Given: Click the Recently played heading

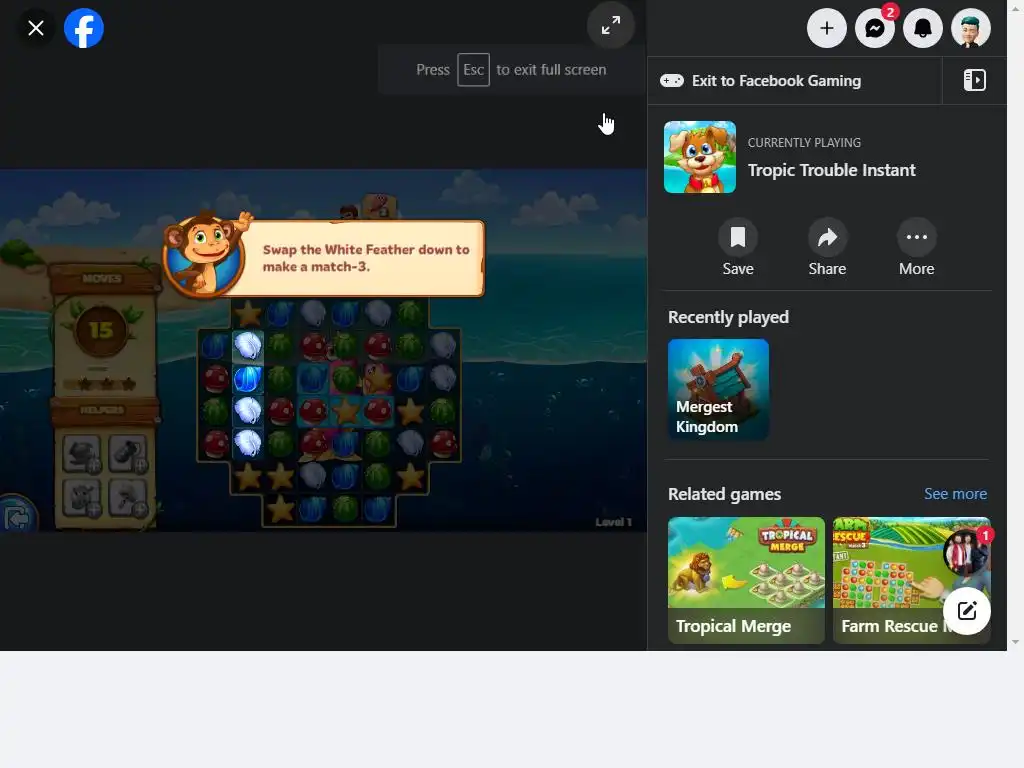Looking at the screenshot, I should (x=728, y=317).
